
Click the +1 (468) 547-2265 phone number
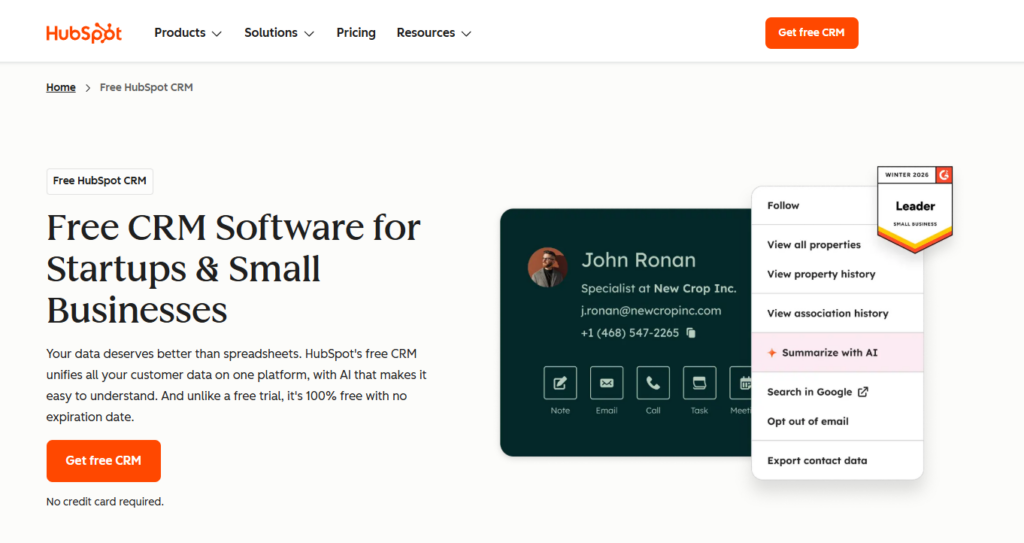[x=630, y=333]
